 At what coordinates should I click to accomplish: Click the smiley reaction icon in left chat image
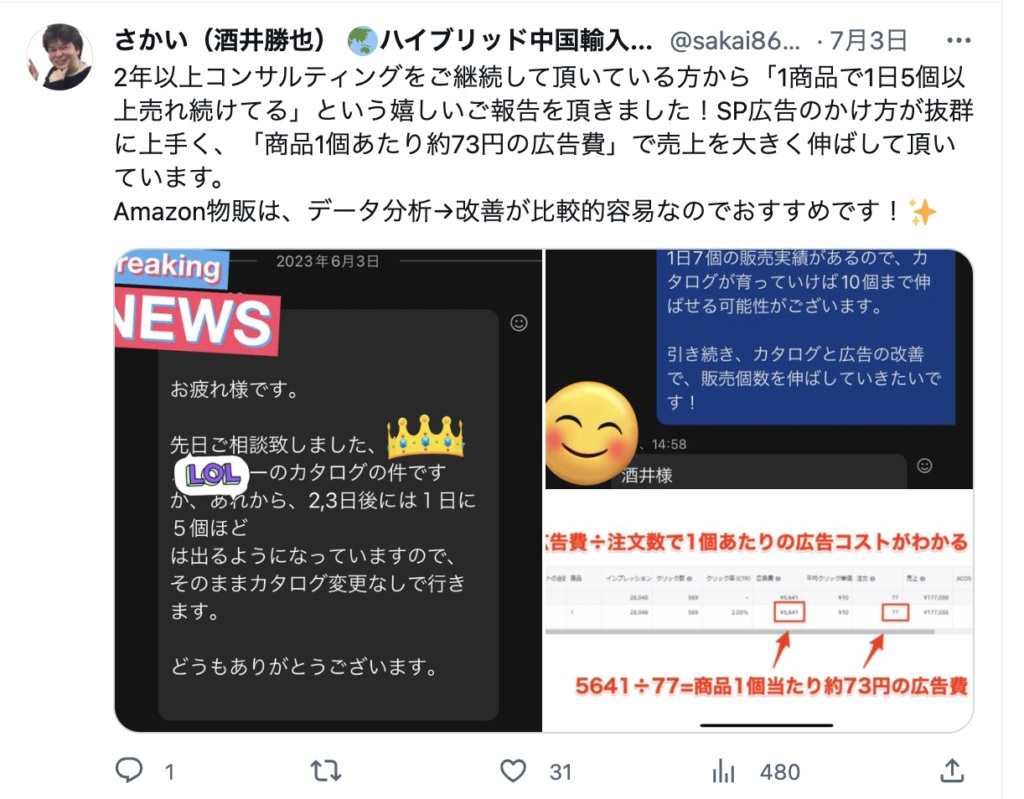519,323
